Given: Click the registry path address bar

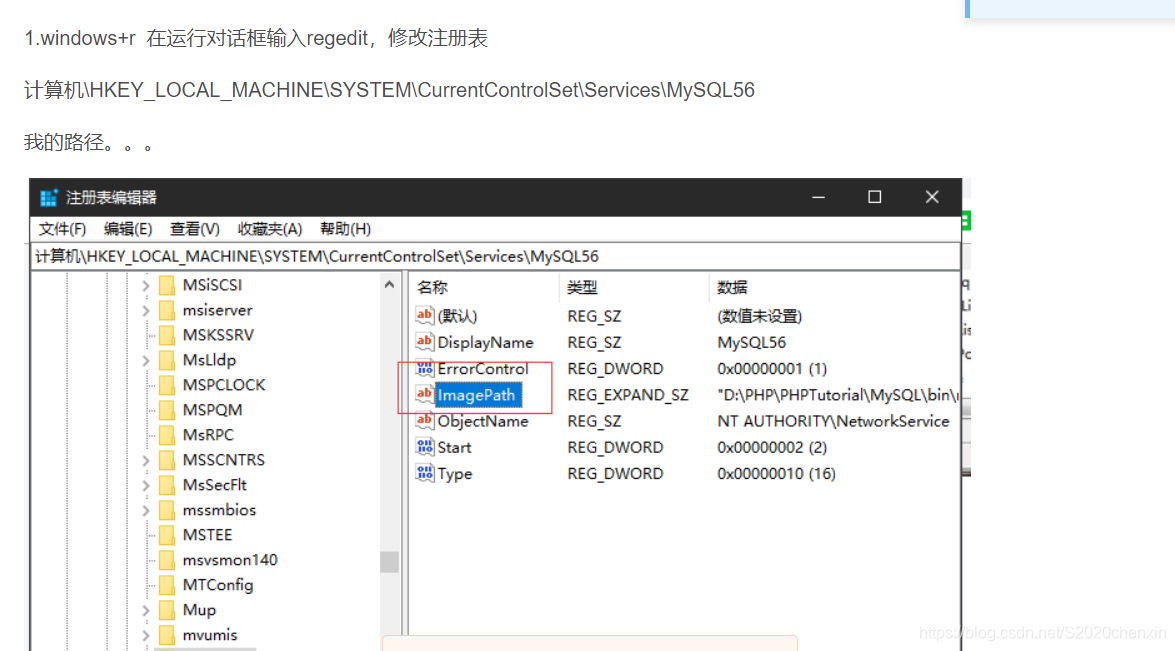Looking at the screenshot, I should 495,256.
